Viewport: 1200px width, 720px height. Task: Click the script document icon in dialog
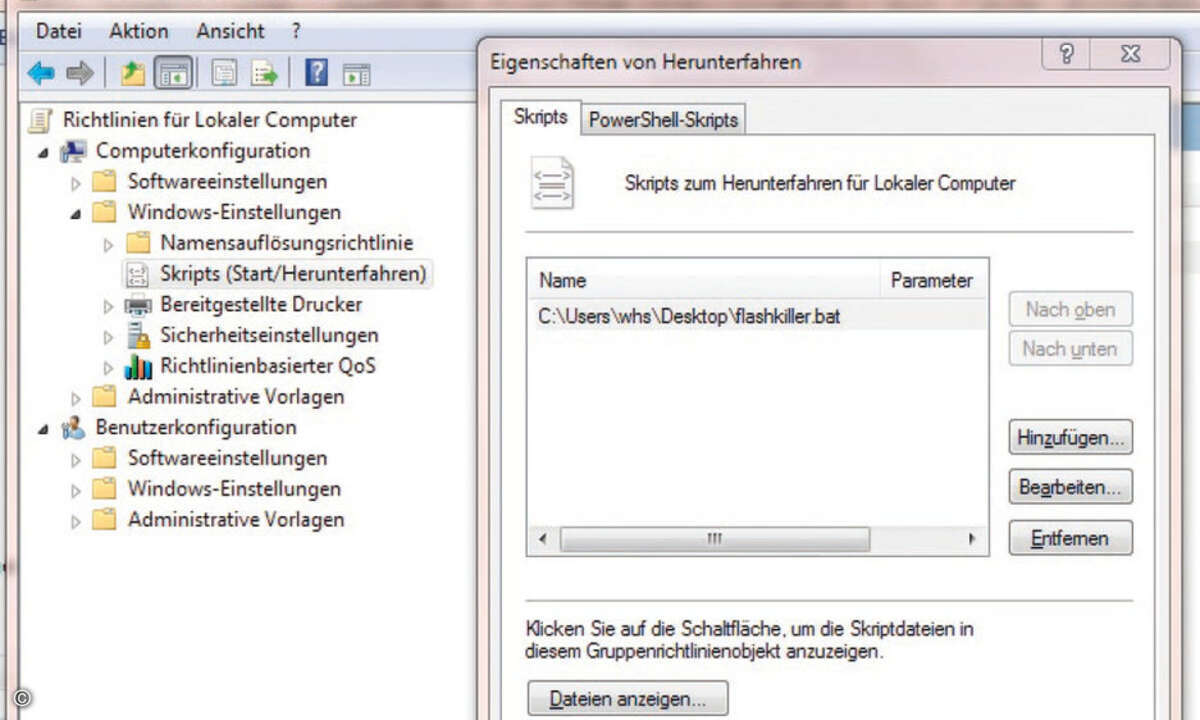(x=552, y=183)
